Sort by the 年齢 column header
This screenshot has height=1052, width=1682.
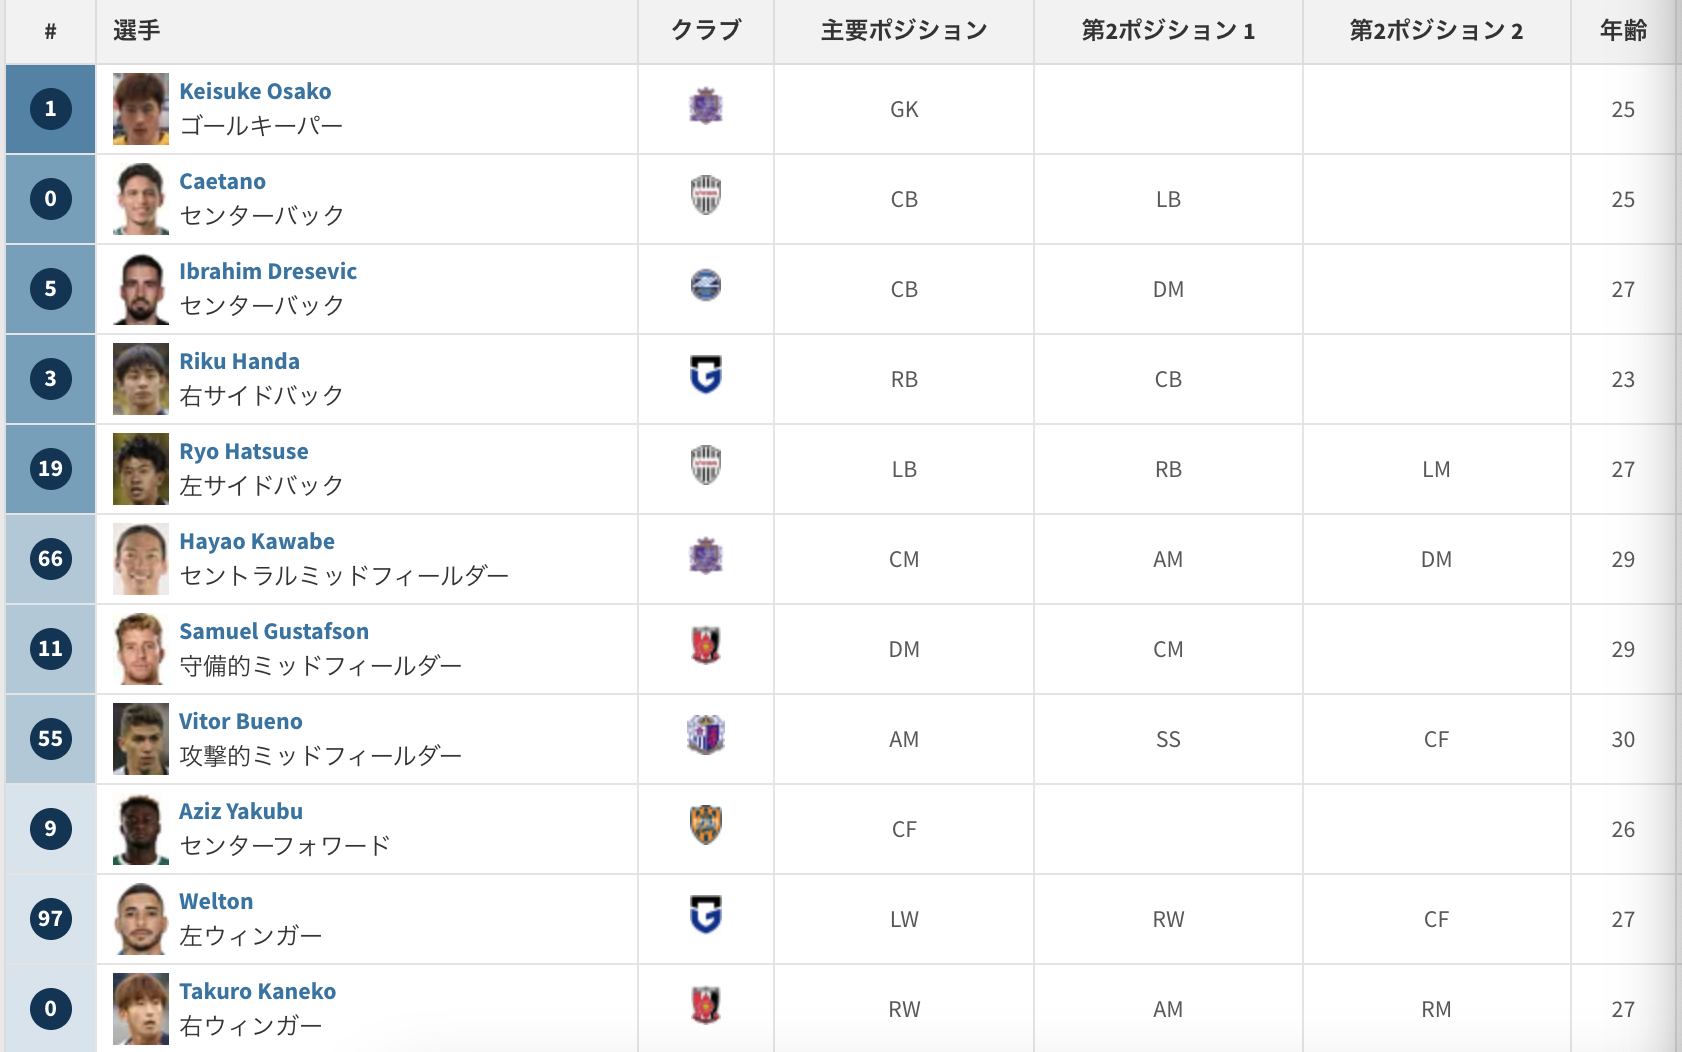pos(1622,31)
